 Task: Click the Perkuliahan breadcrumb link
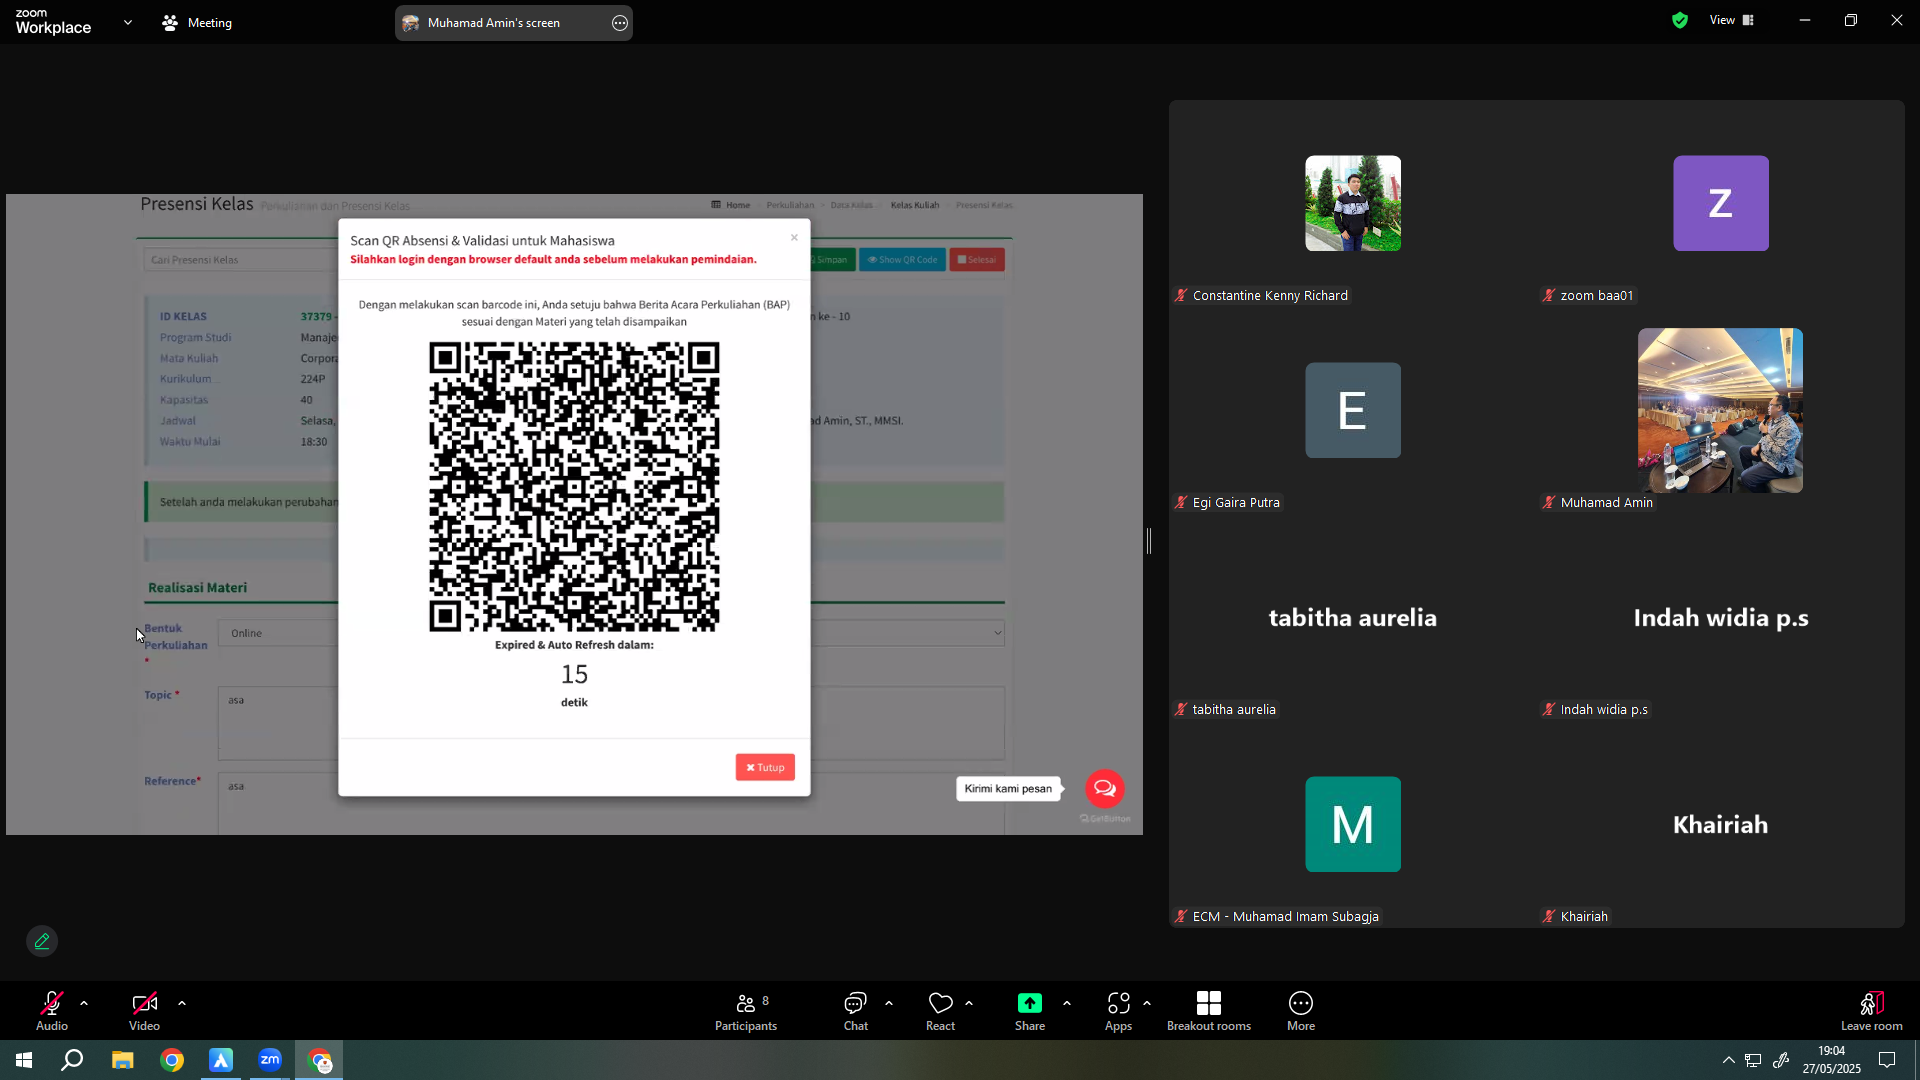point(790,205)
